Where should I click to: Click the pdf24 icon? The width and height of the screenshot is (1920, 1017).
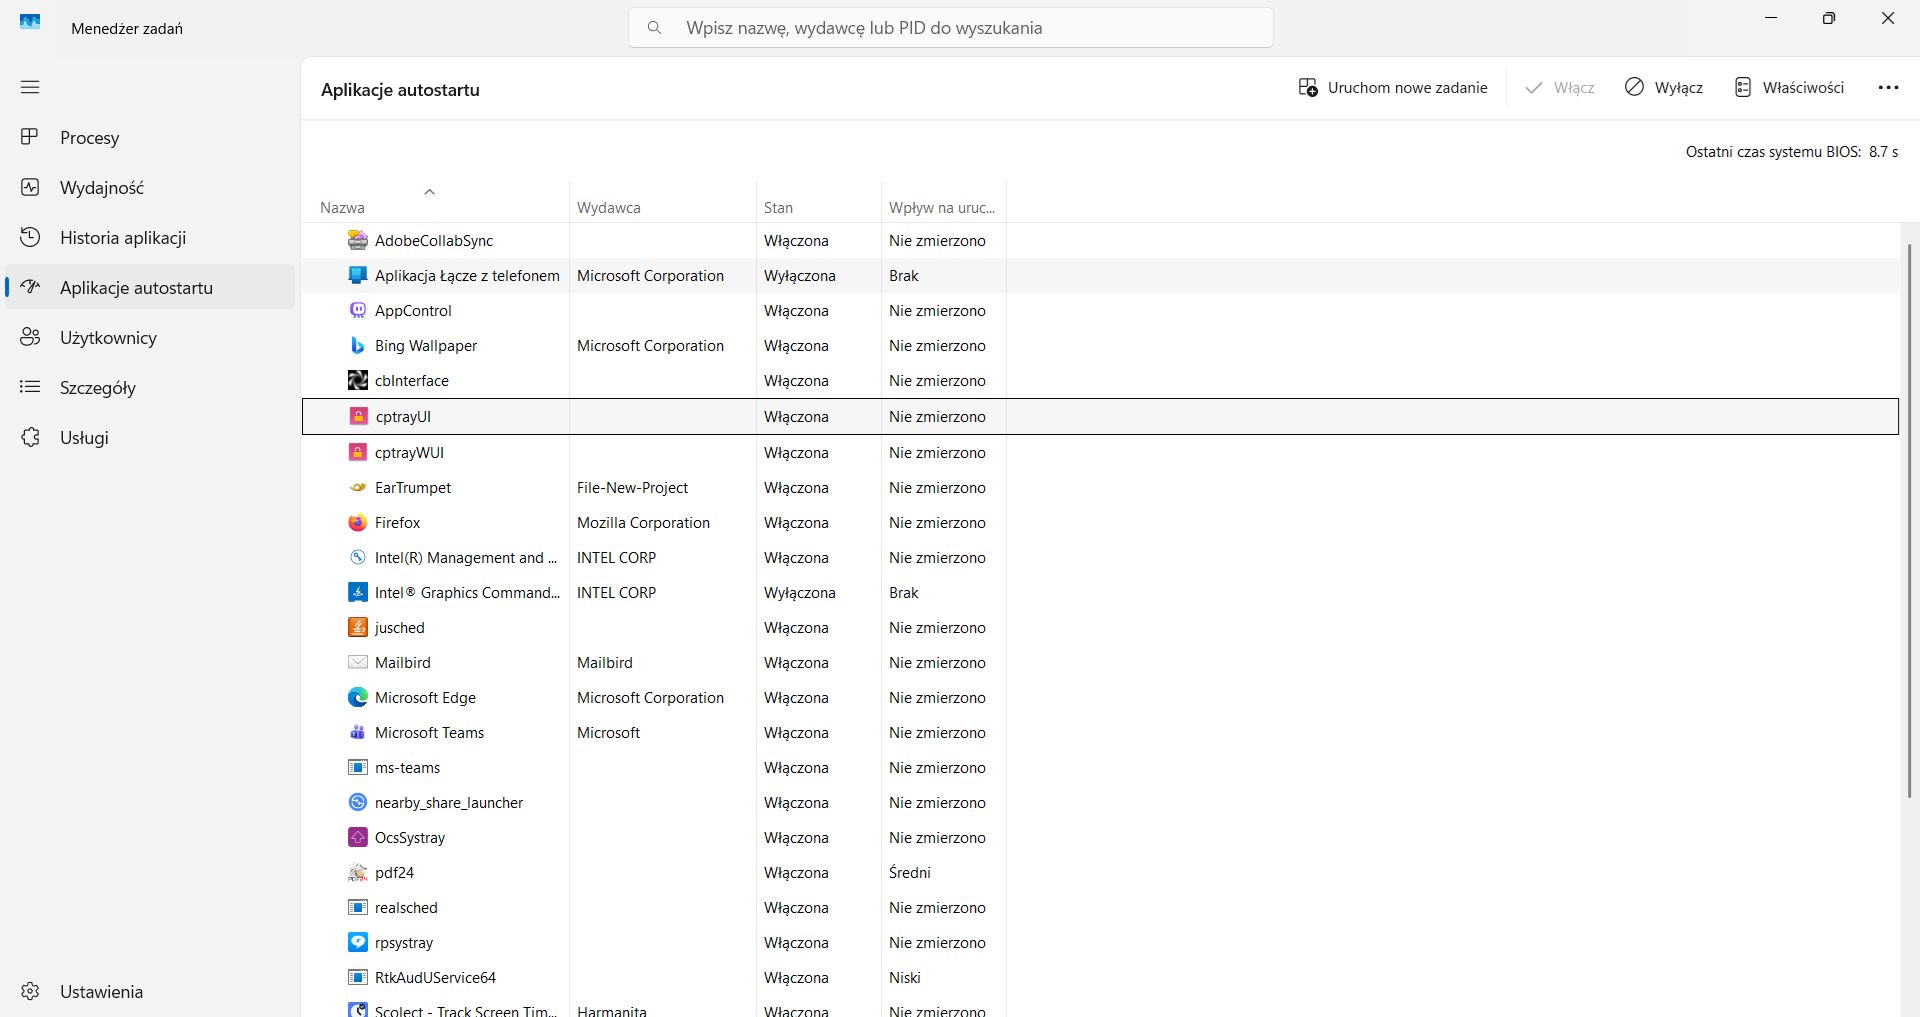coord(357,872)
